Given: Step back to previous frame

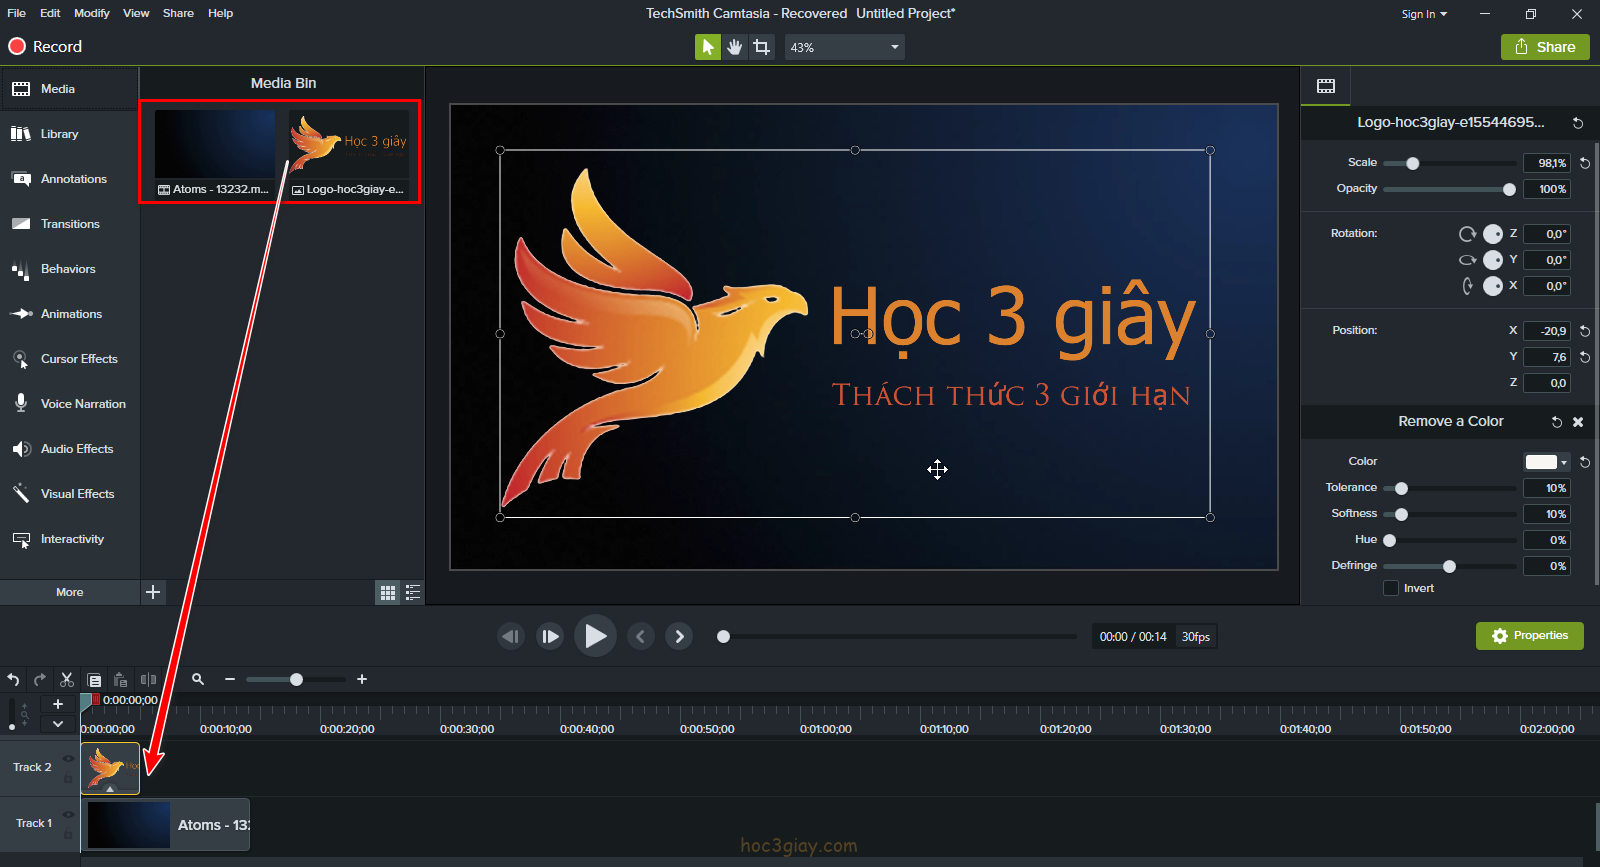Looking at the screenshot, I should click(x=511, y=636).
